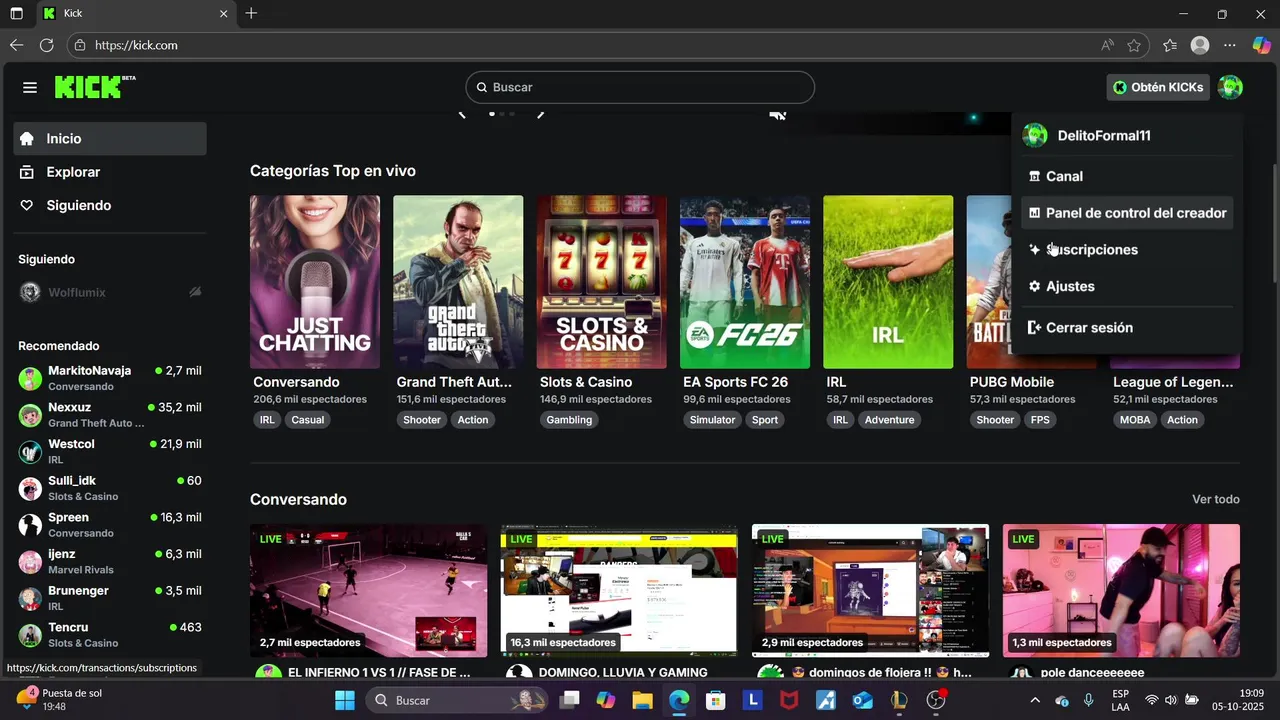
Task: Open Explorar in the sidebar
Action: 110,172
